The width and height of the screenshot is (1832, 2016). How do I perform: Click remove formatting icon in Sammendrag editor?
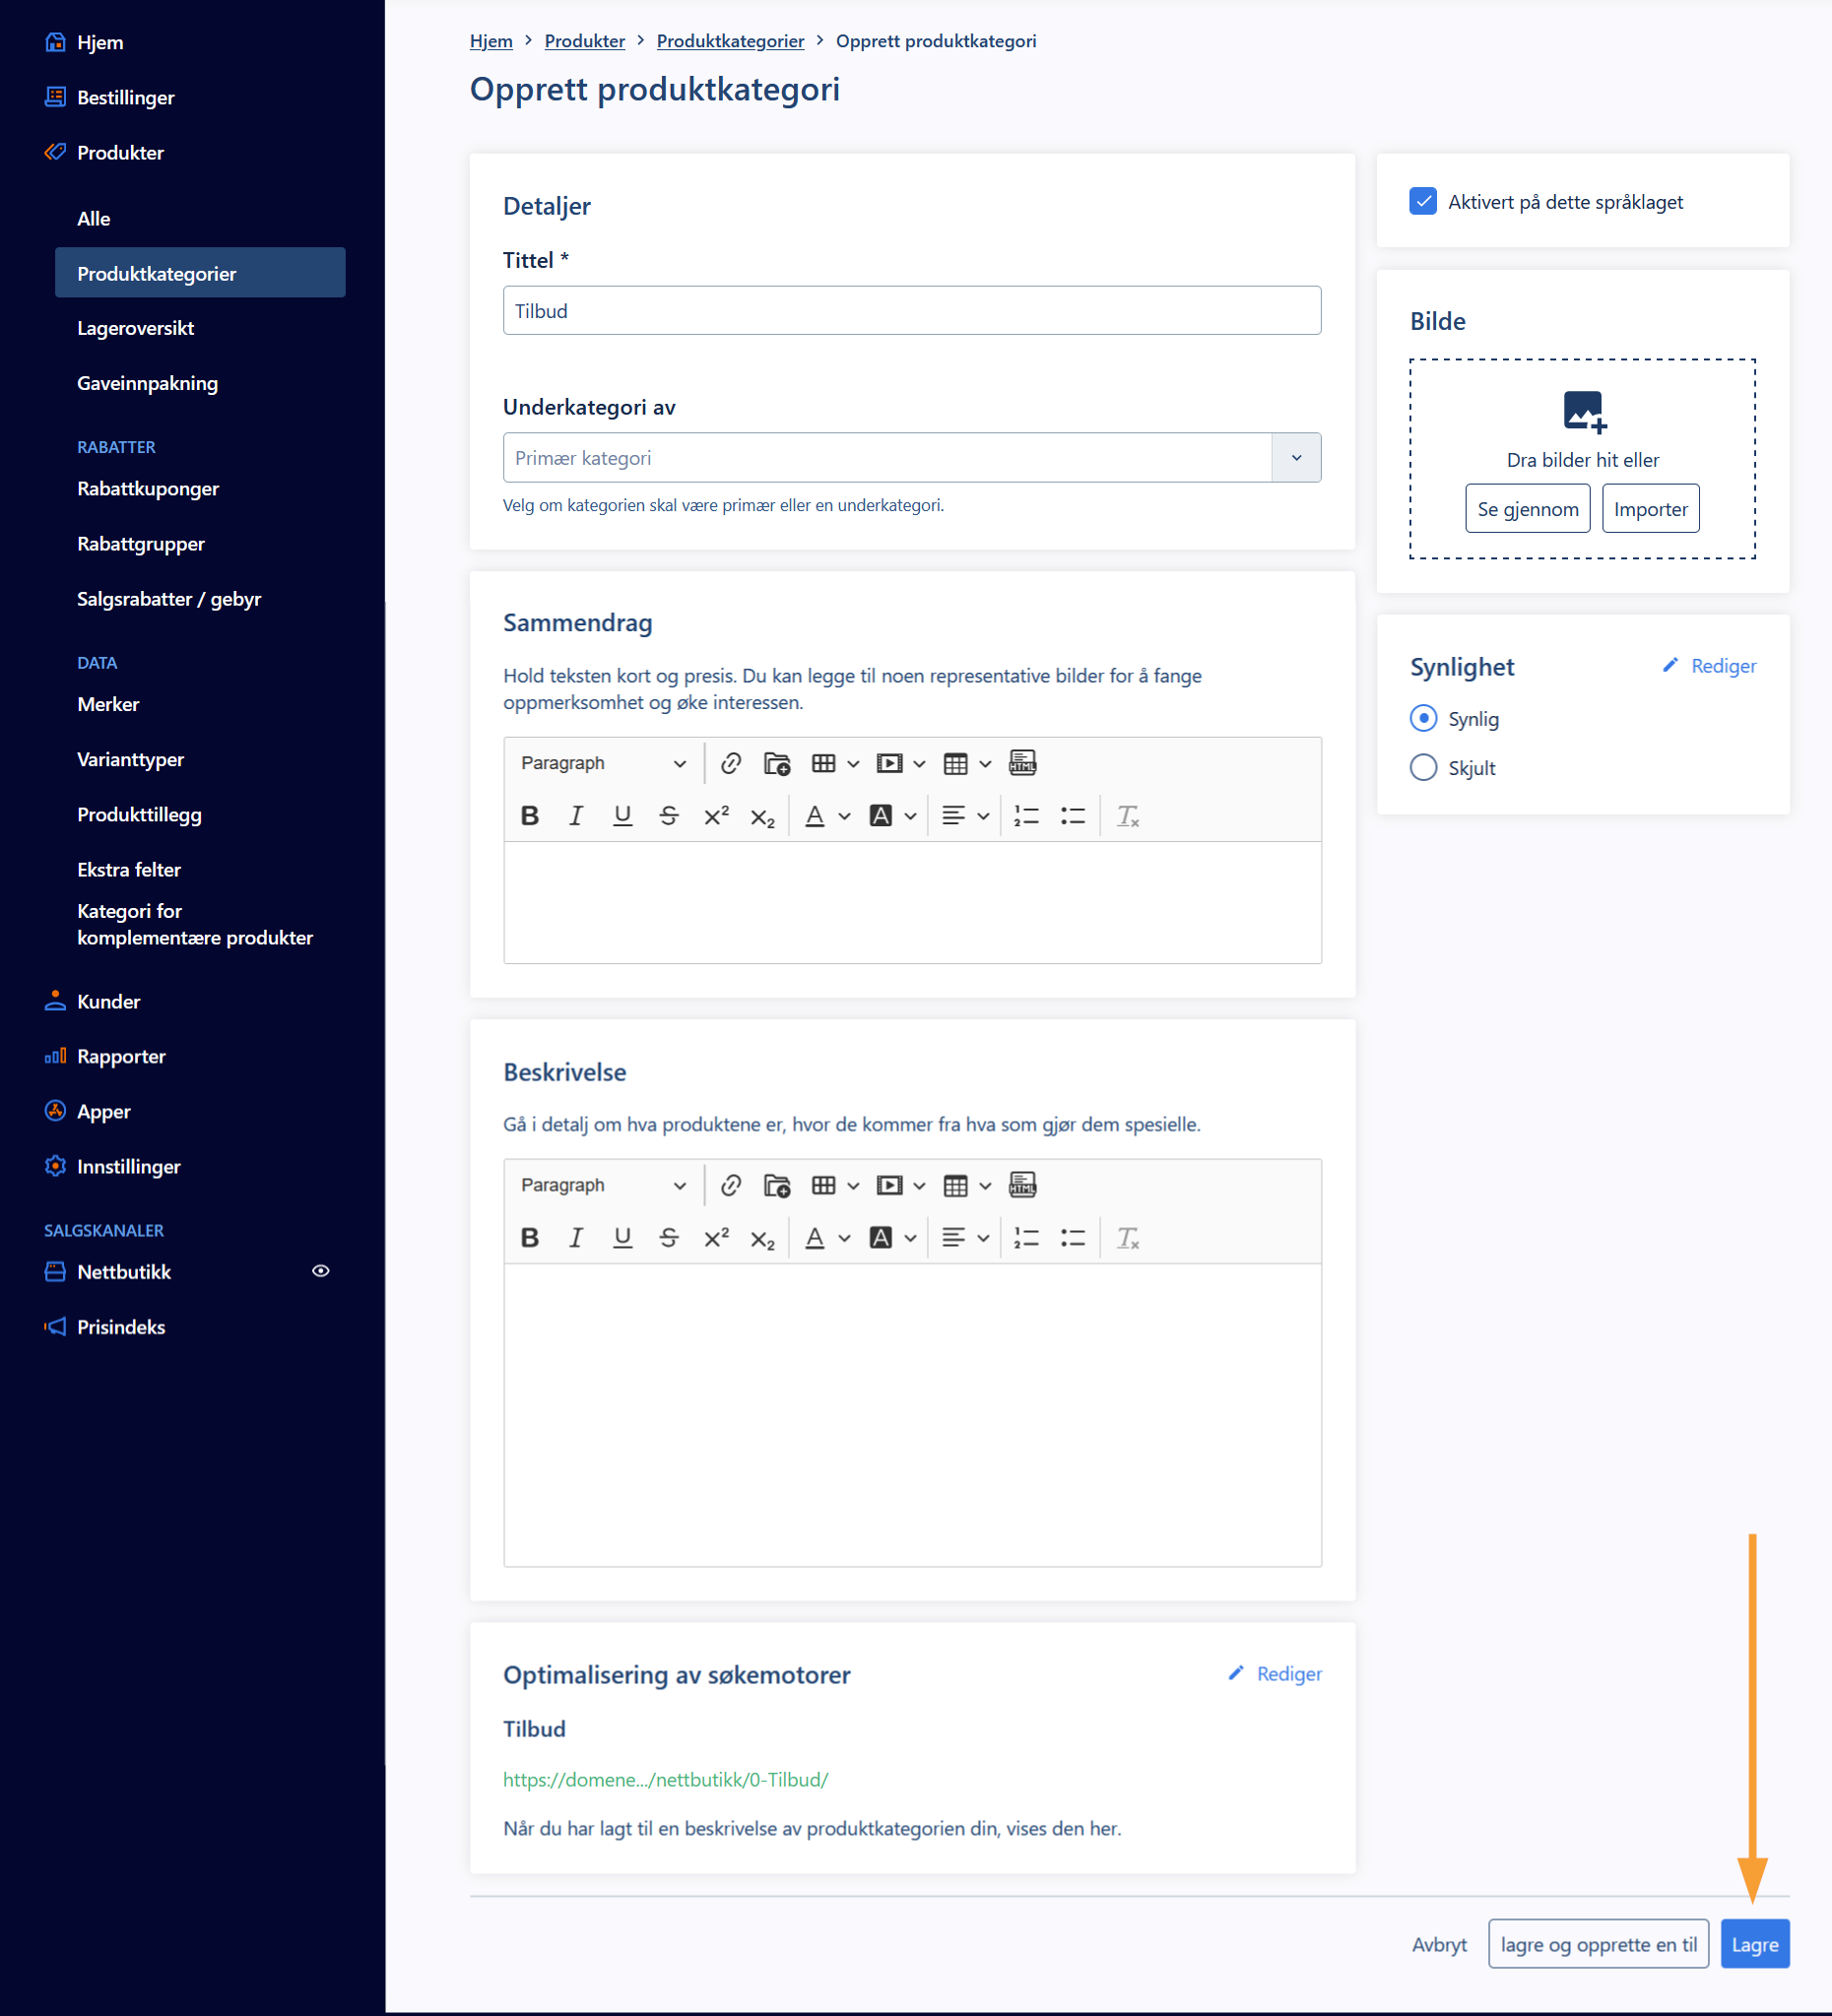coord(1127,816)
